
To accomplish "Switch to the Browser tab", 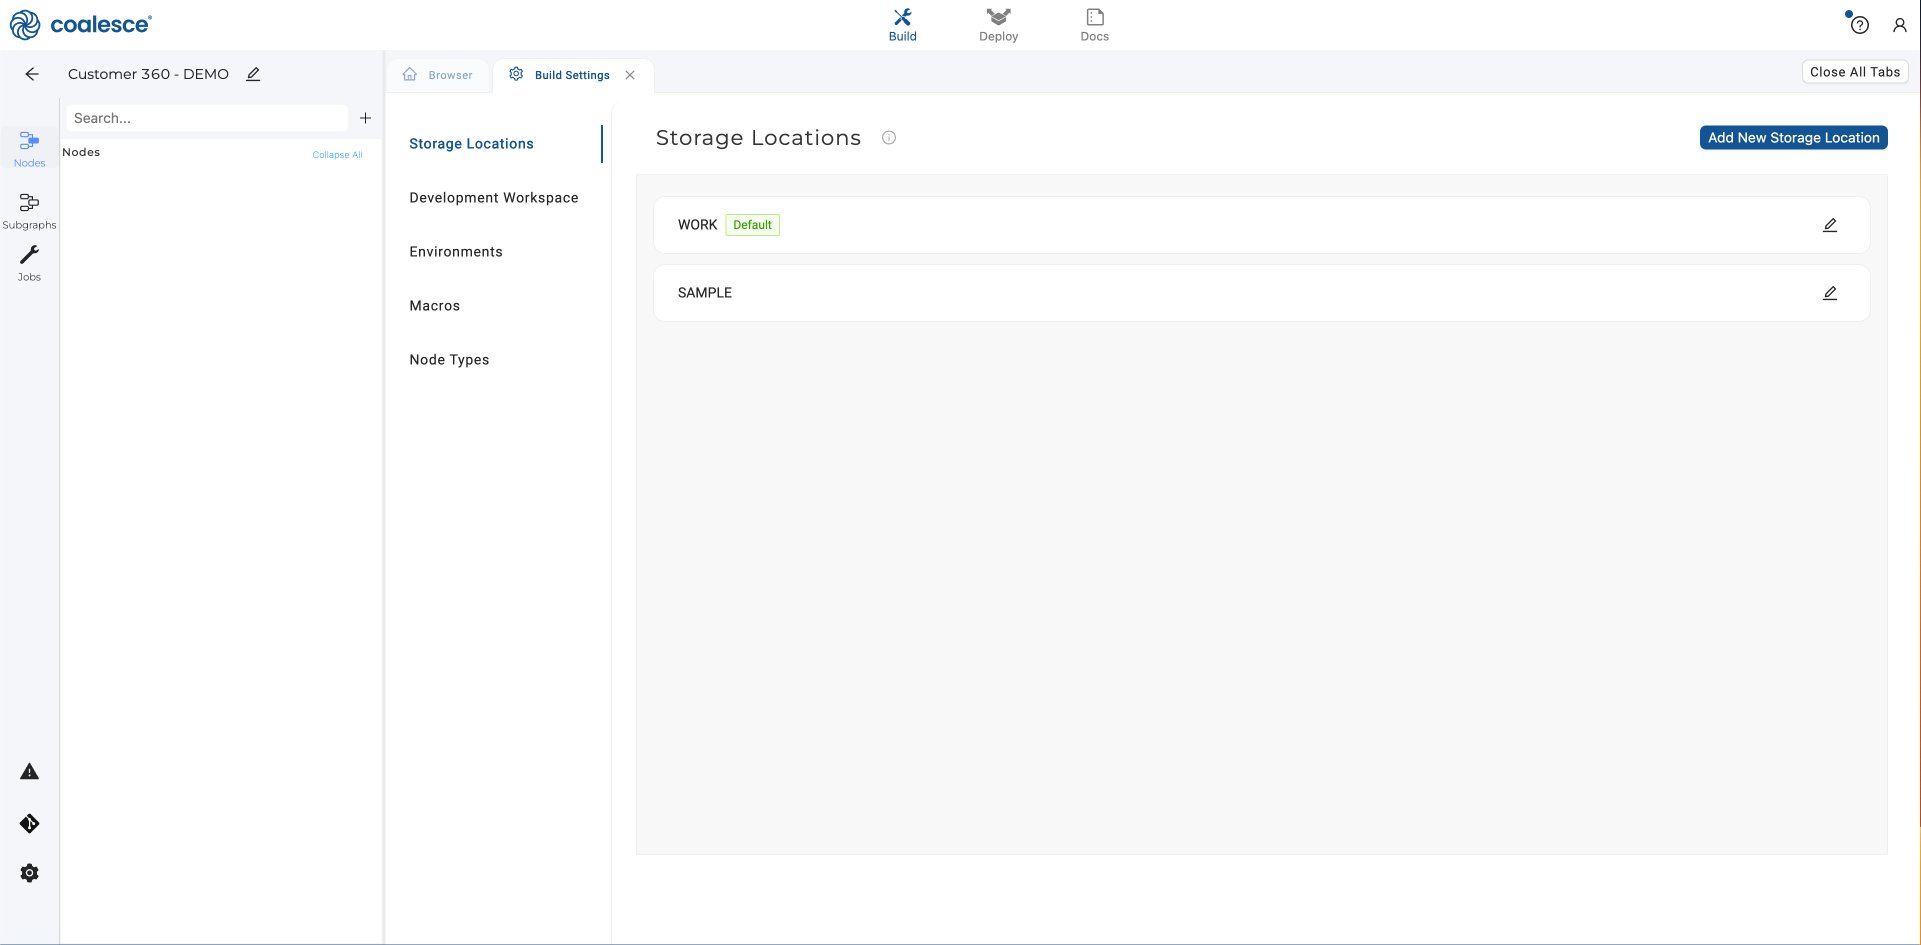I will (439, 75).
